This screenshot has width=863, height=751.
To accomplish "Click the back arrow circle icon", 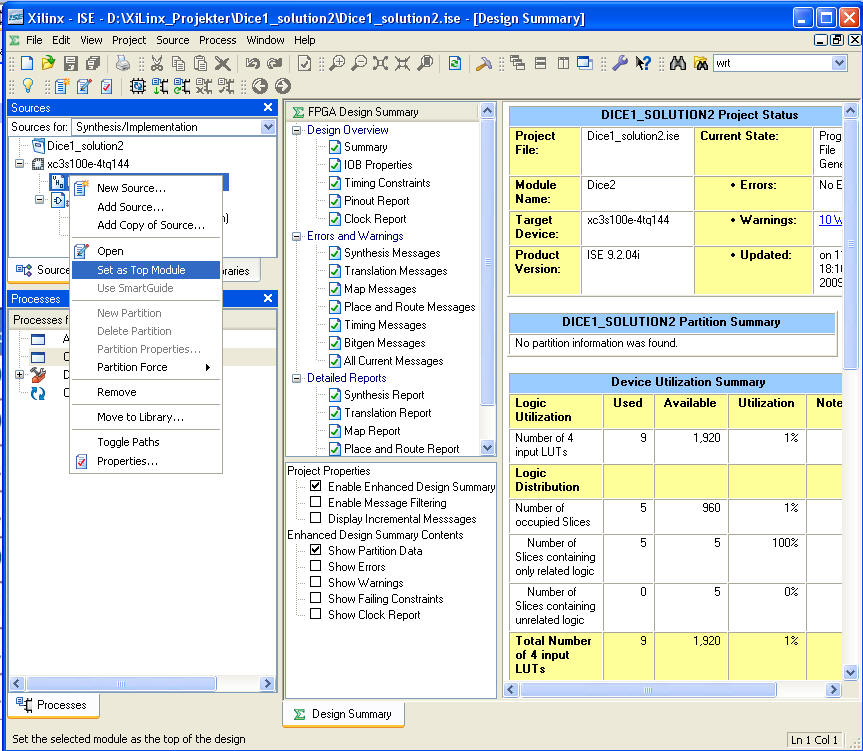I will pos(260,86).
